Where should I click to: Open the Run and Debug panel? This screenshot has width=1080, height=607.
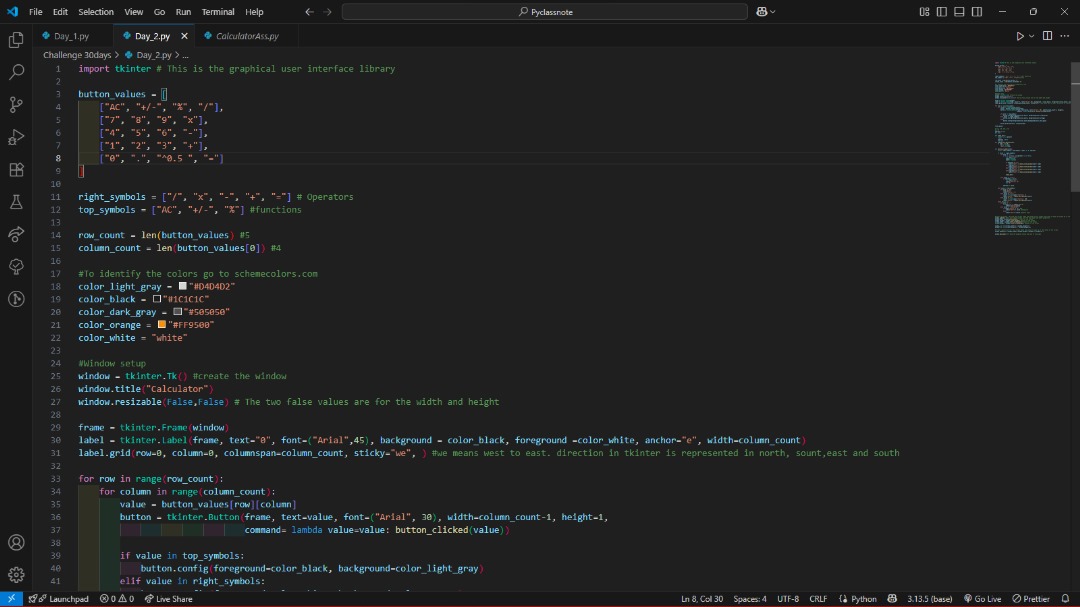coord(15,137)
